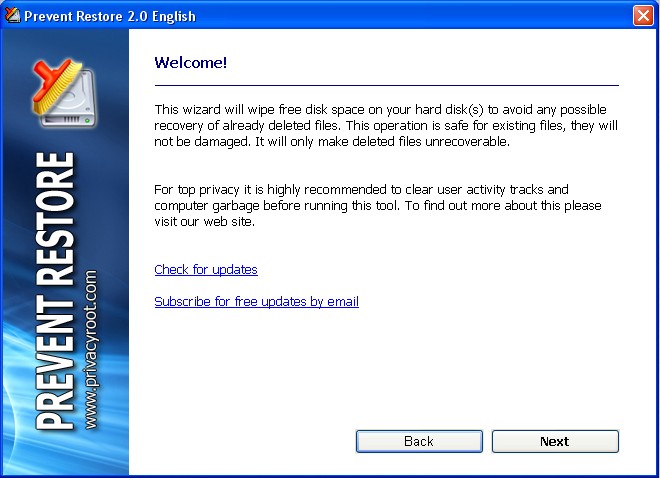Click the hard disk broom logo icon

64,93
